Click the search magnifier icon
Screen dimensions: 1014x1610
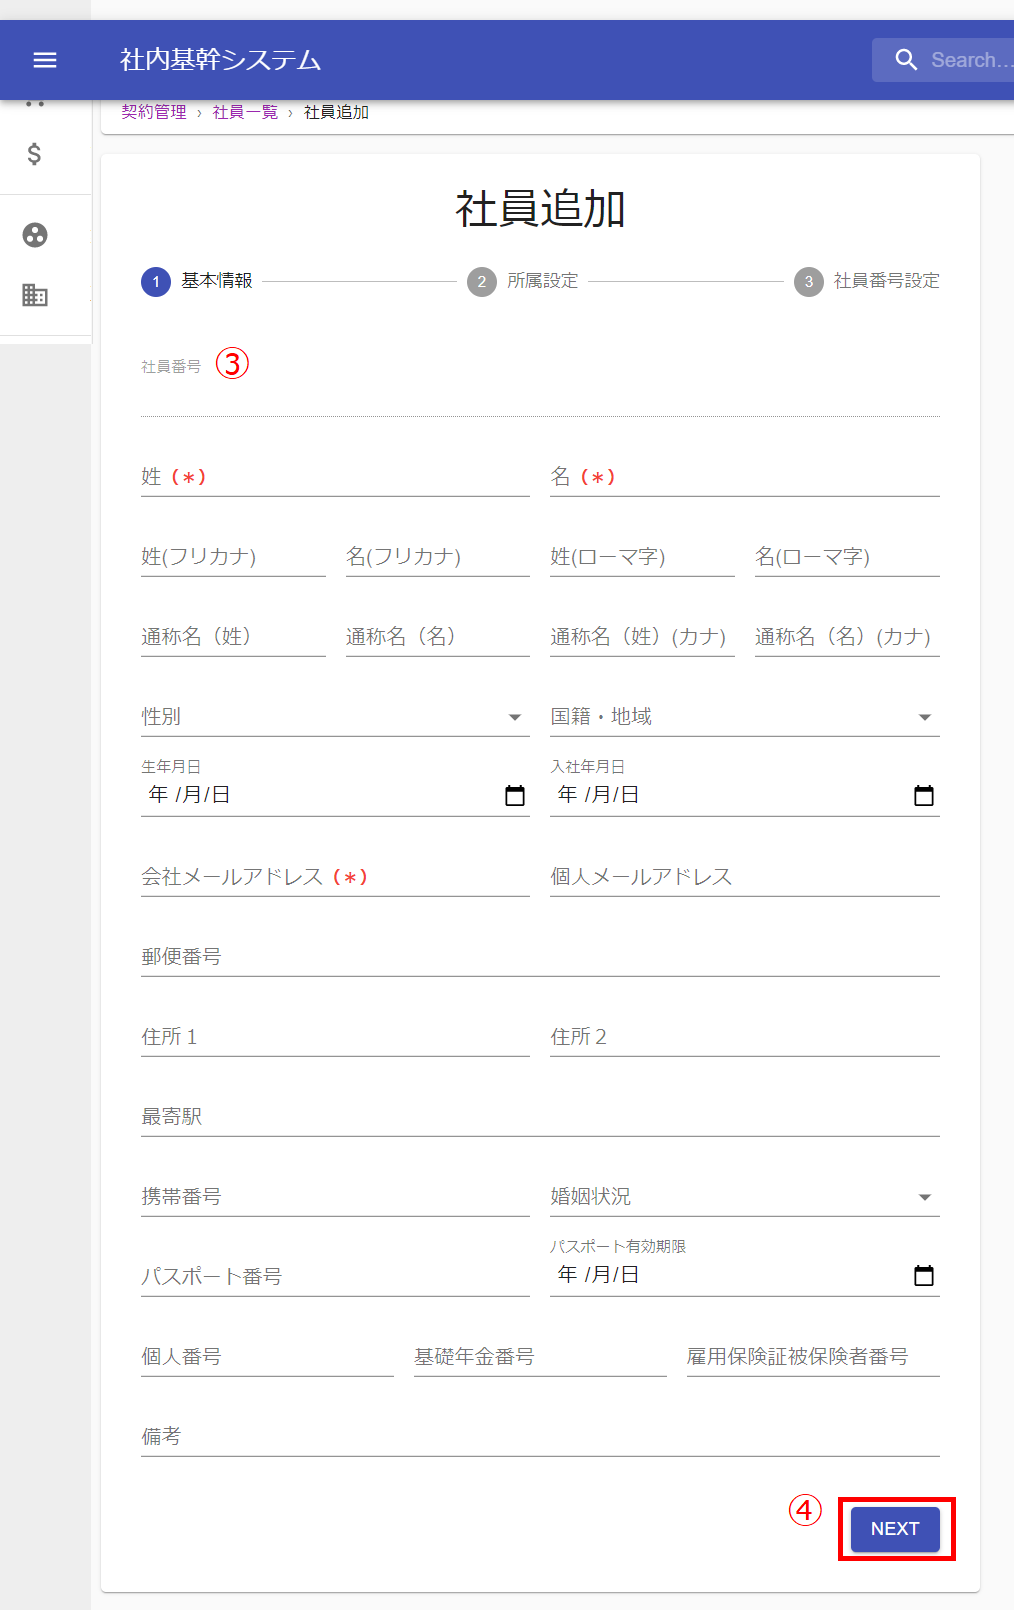pos(906,60)
